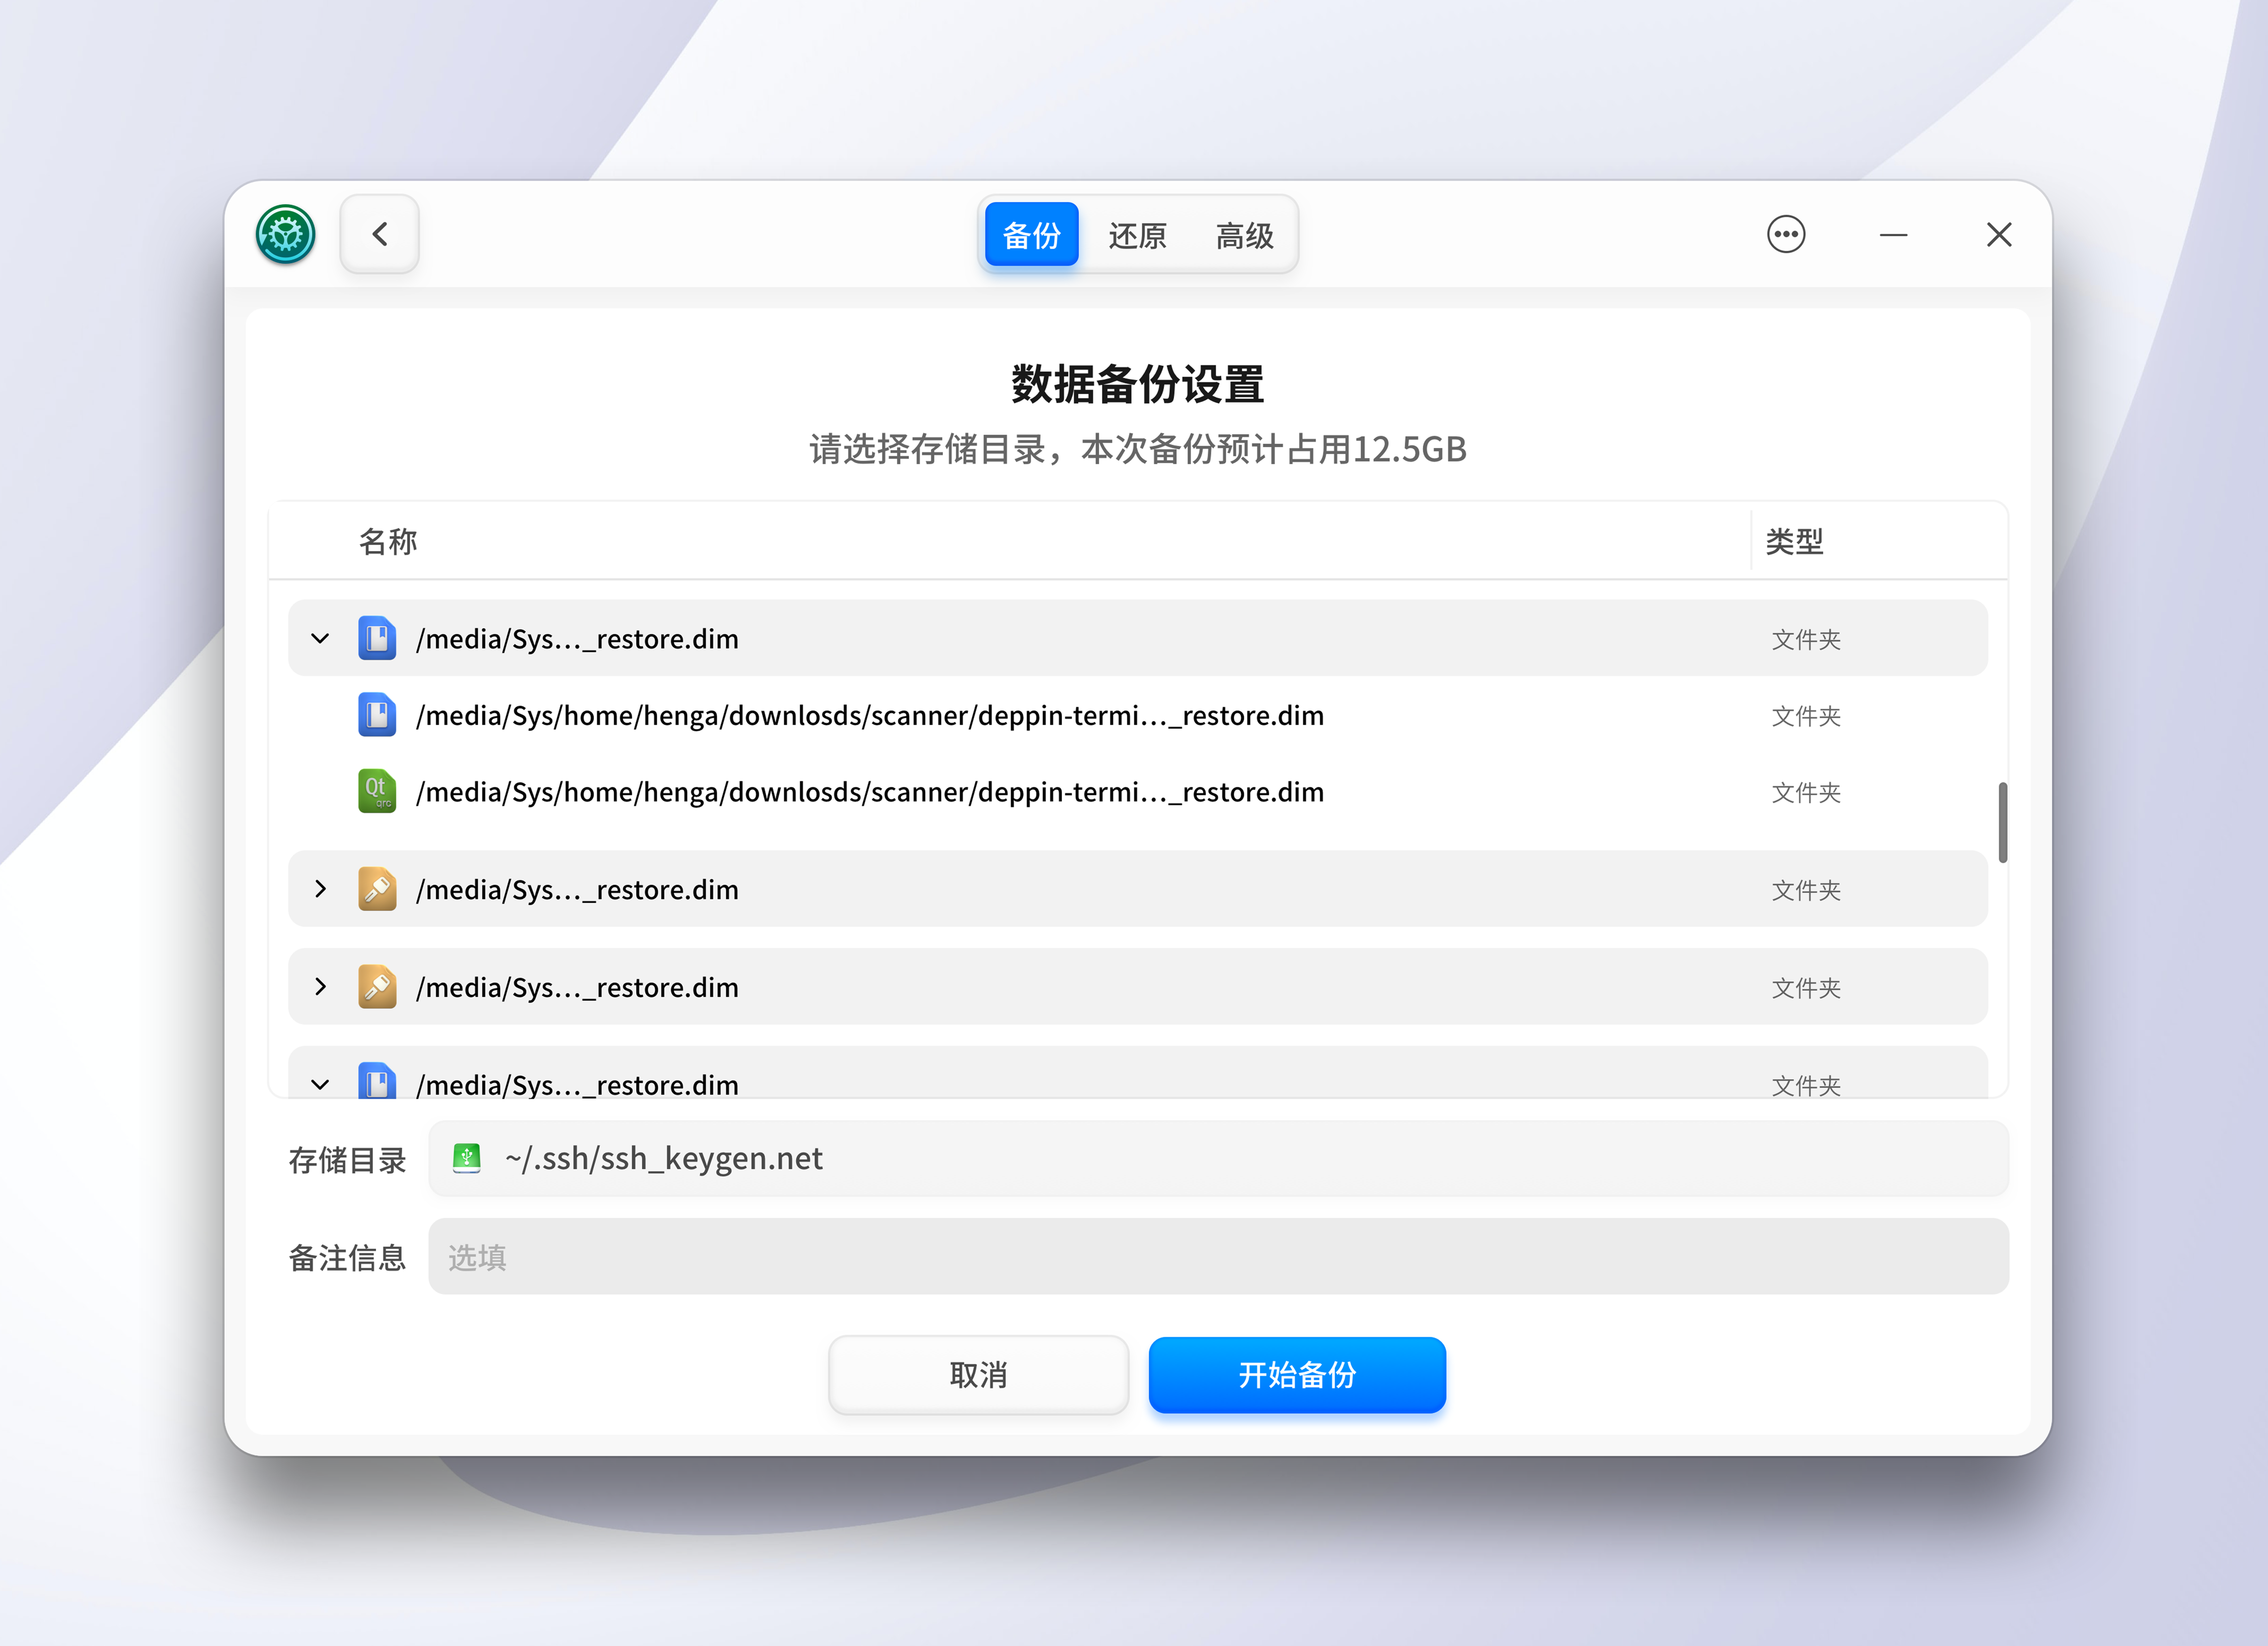
Task: Click the vertical scrollbar of the folder list
Action: [x=2003, y=820]
